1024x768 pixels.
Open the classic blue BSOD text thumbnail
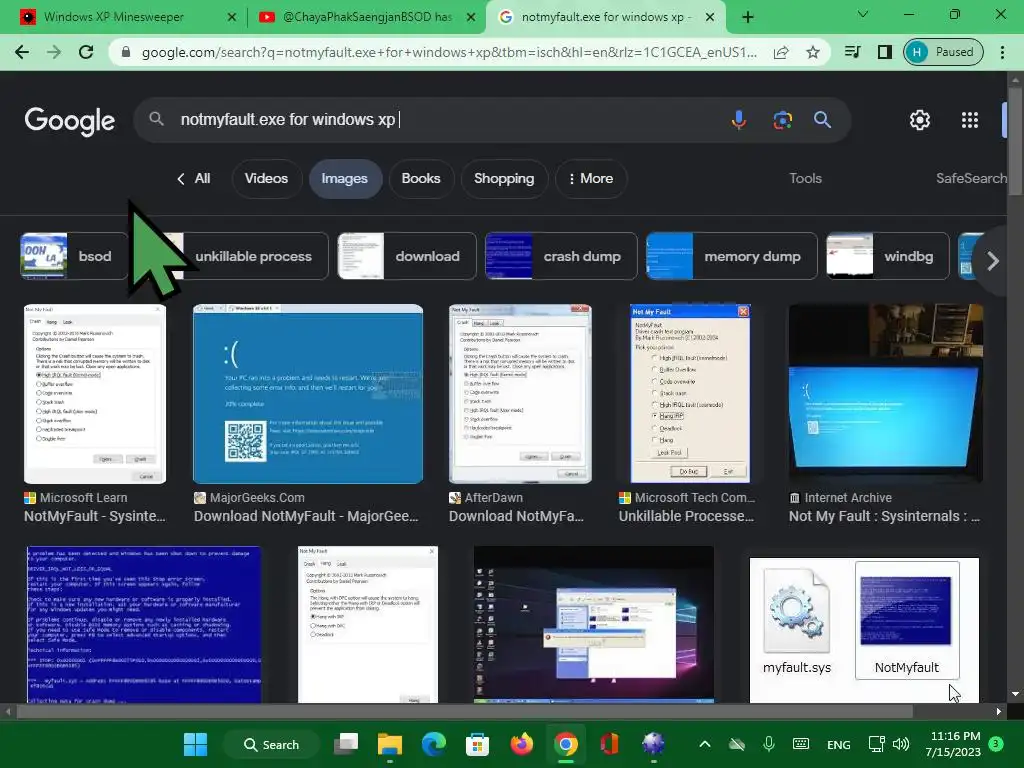pos(144,624)
